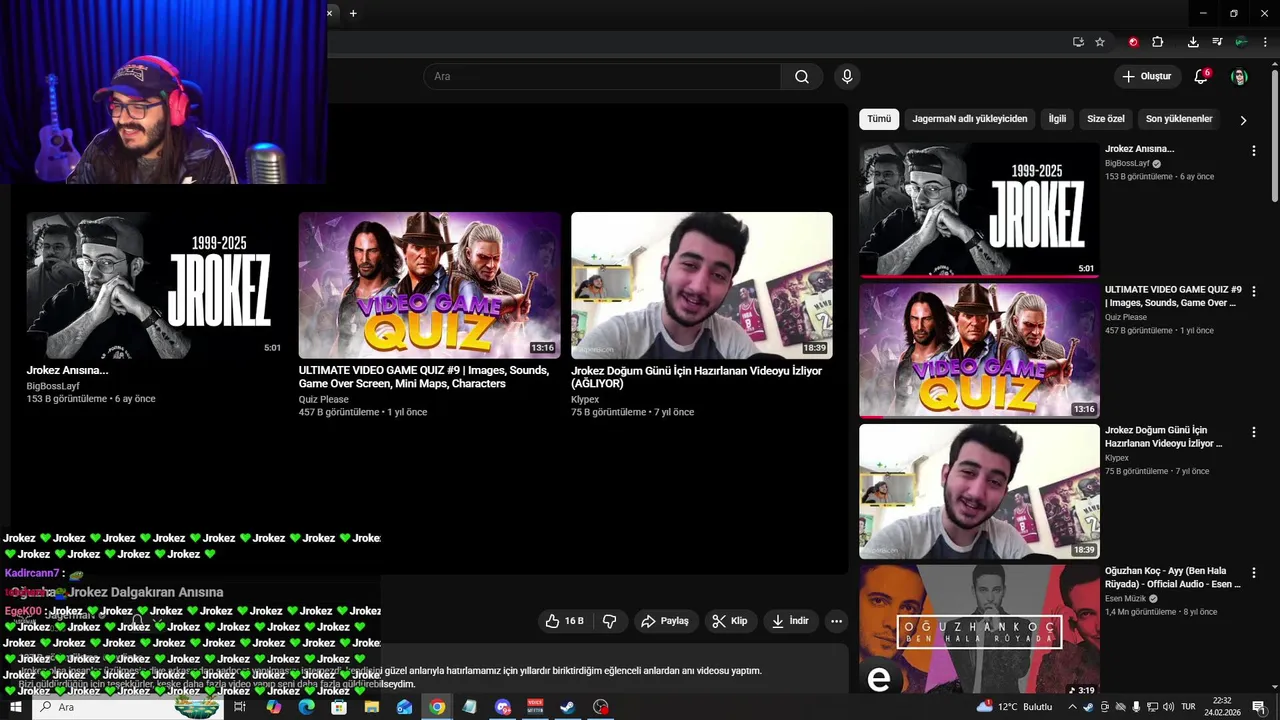
Task: Create a clip with Klip button
Action: click(730, 621)
